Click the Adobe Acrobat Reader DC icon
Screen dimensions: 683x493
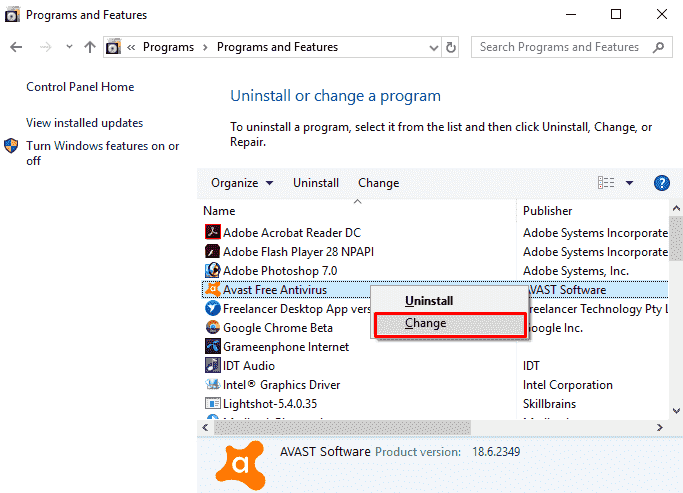click(213, 232)
